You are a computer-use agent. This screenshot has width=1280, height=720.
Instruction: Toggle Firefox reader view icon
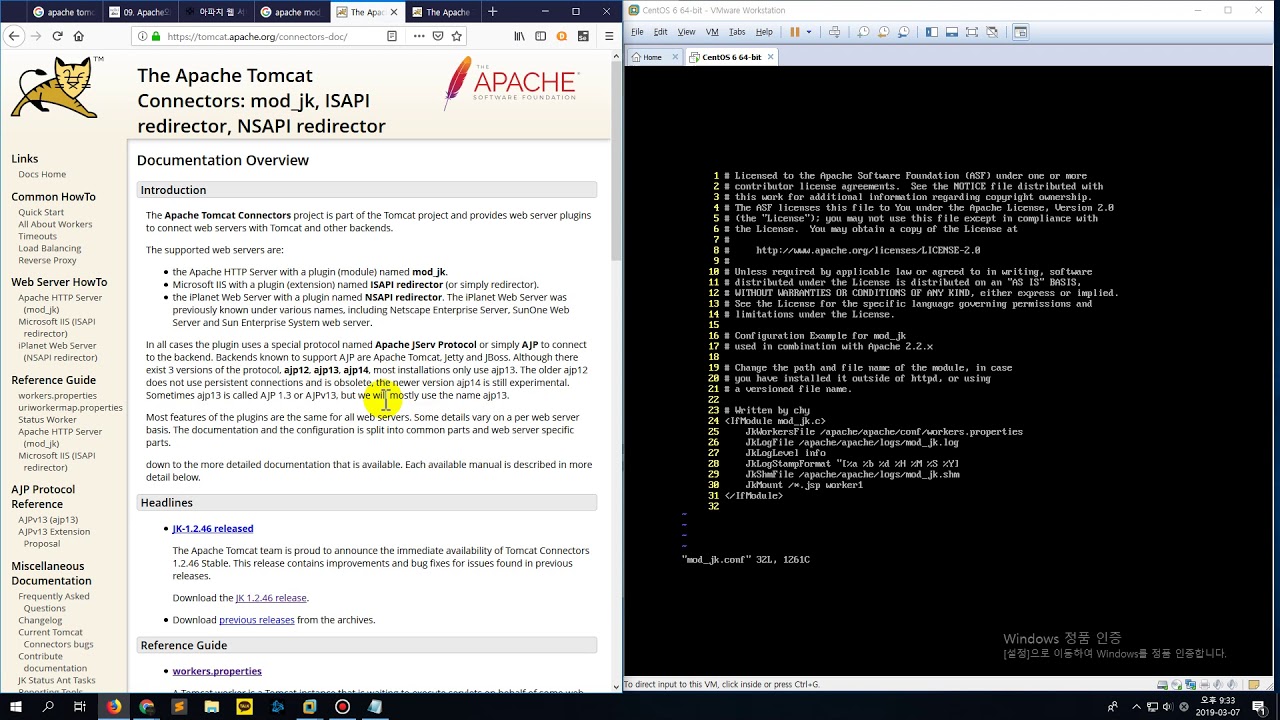point(392,36)
